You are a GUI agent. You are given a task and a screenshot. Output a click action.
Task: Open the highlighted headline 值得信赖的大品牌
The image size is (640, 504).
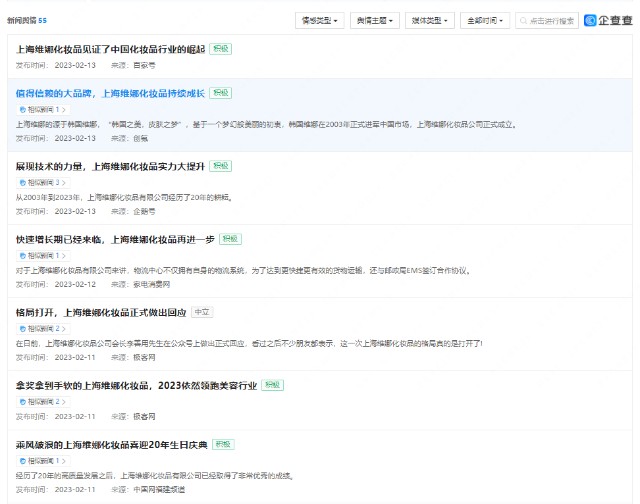coord(110,93)
